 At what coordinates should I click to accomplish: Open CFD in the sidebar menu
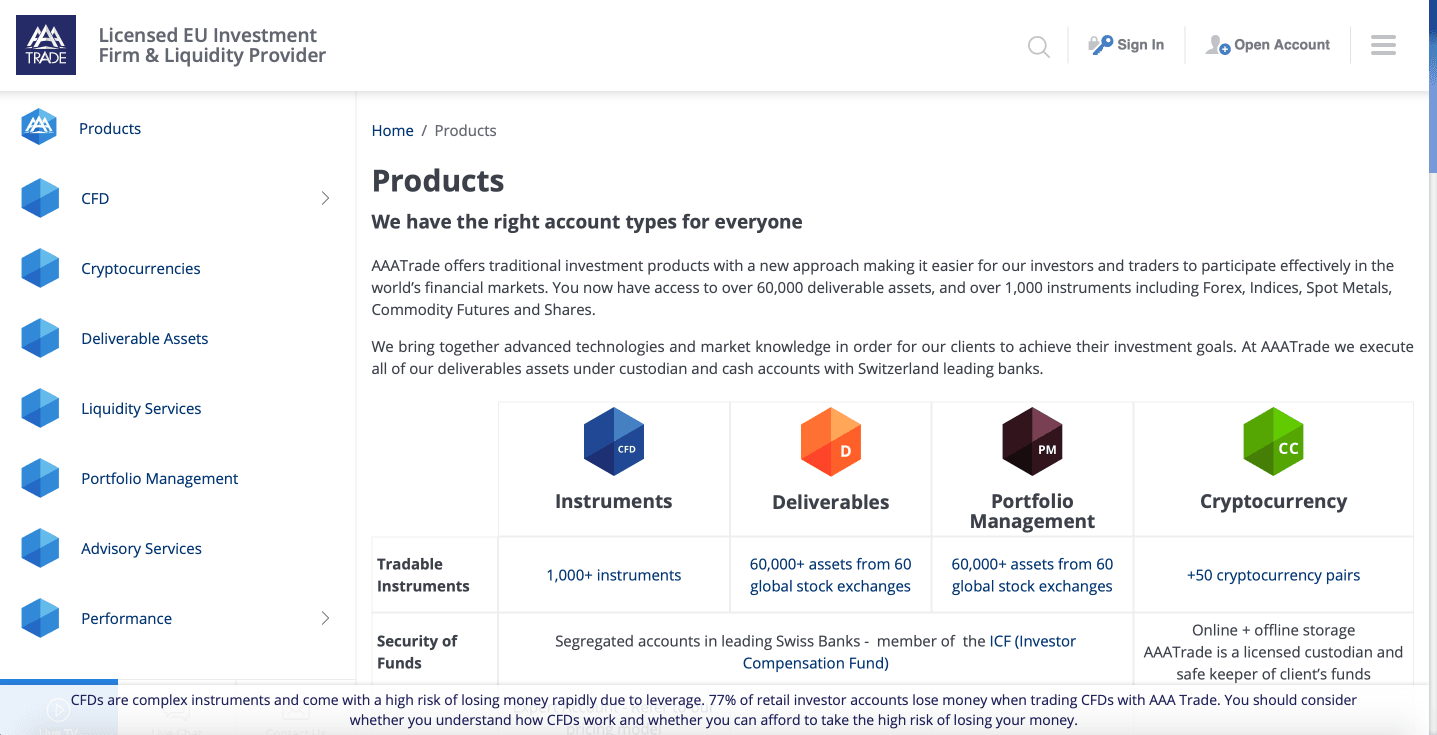pyautogui.click(x=95, y=198)
